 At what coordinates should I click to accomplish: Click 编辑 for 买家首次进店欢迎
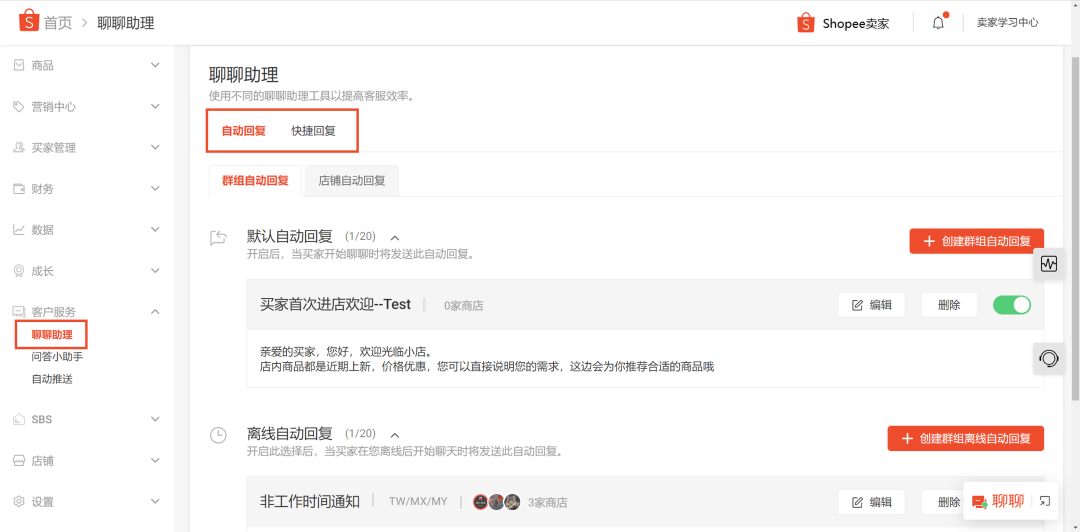[871, 305]
